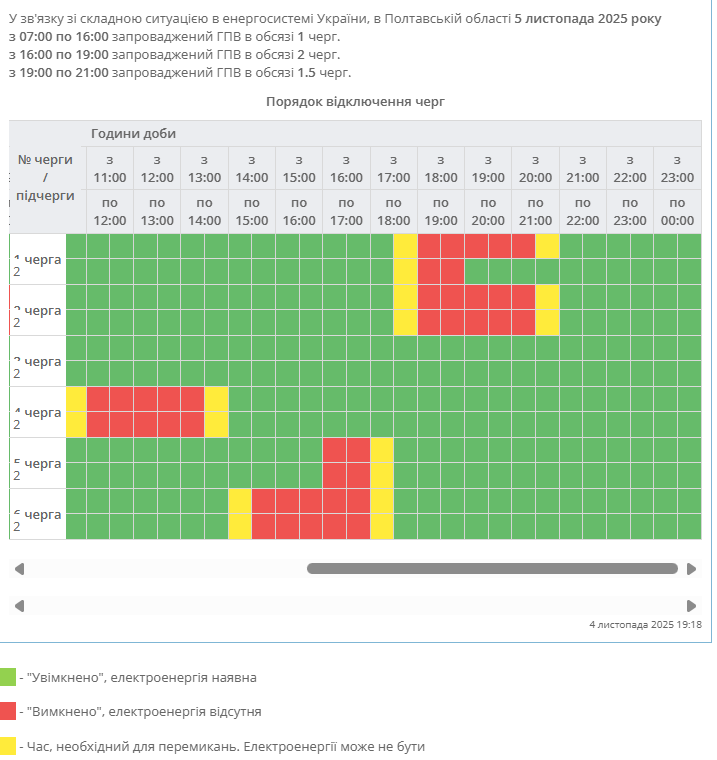Image resolution: width=717 pixels, height=760 pixels.
Task: Click the red "Вимкнено" legend swatch
Action: (x=8, y=711)
